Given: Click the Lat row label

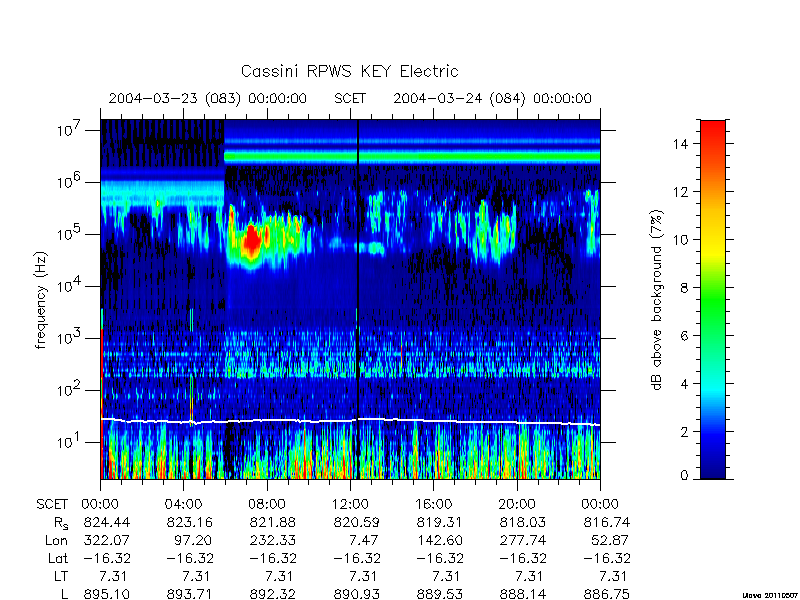Looking at the screenshot, I should coord(58,558).
